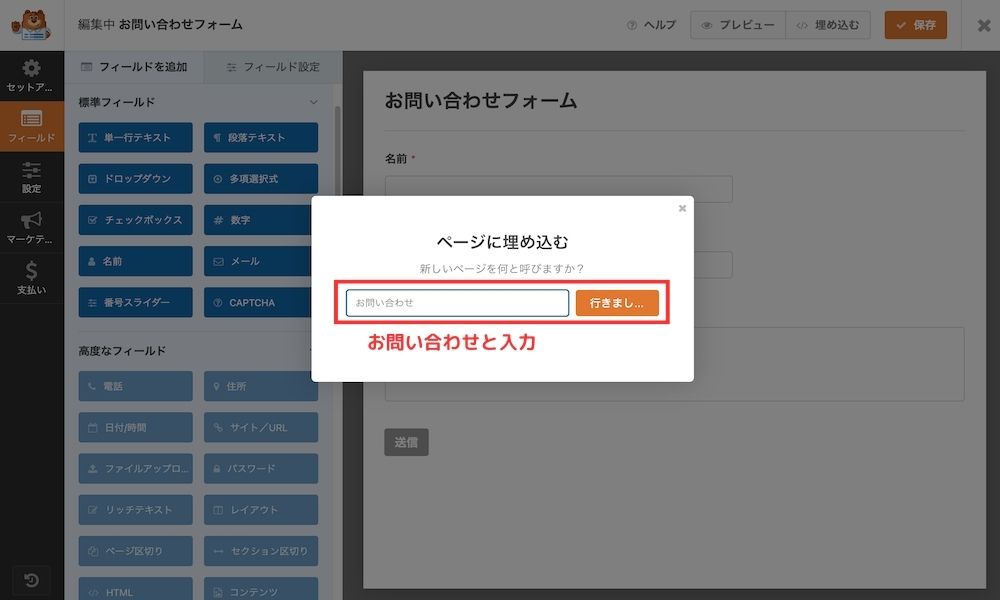
Task: Add a 番号スライダー field
Action: click(135, 303)
